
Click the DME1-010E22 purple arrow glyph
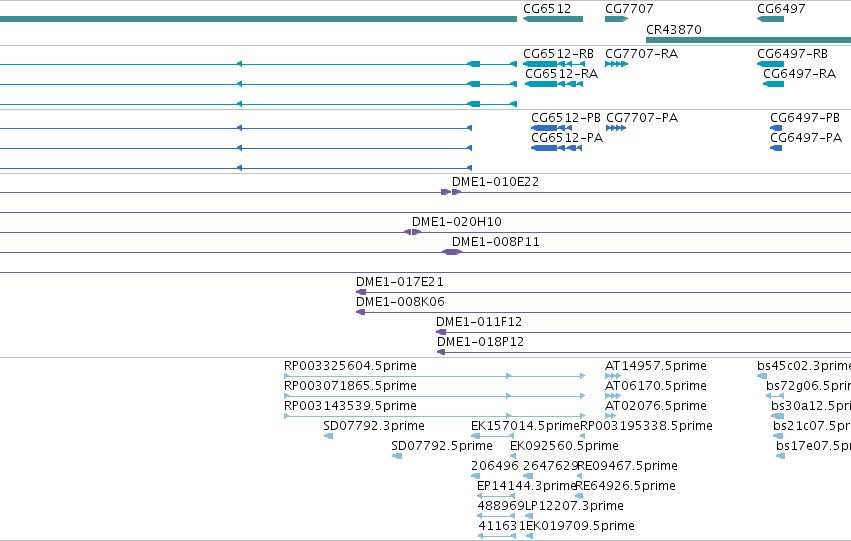click(451, 192)
